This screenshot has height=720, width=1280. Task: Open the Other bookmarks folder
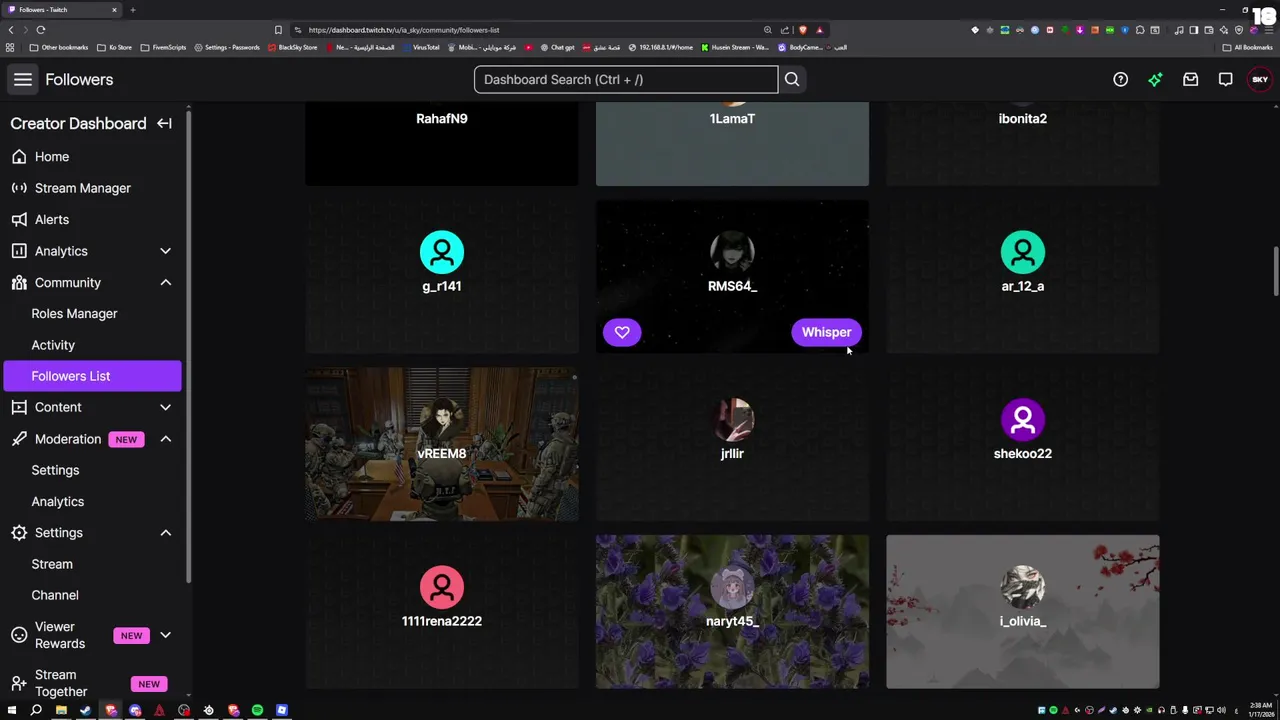click(59, 47)
